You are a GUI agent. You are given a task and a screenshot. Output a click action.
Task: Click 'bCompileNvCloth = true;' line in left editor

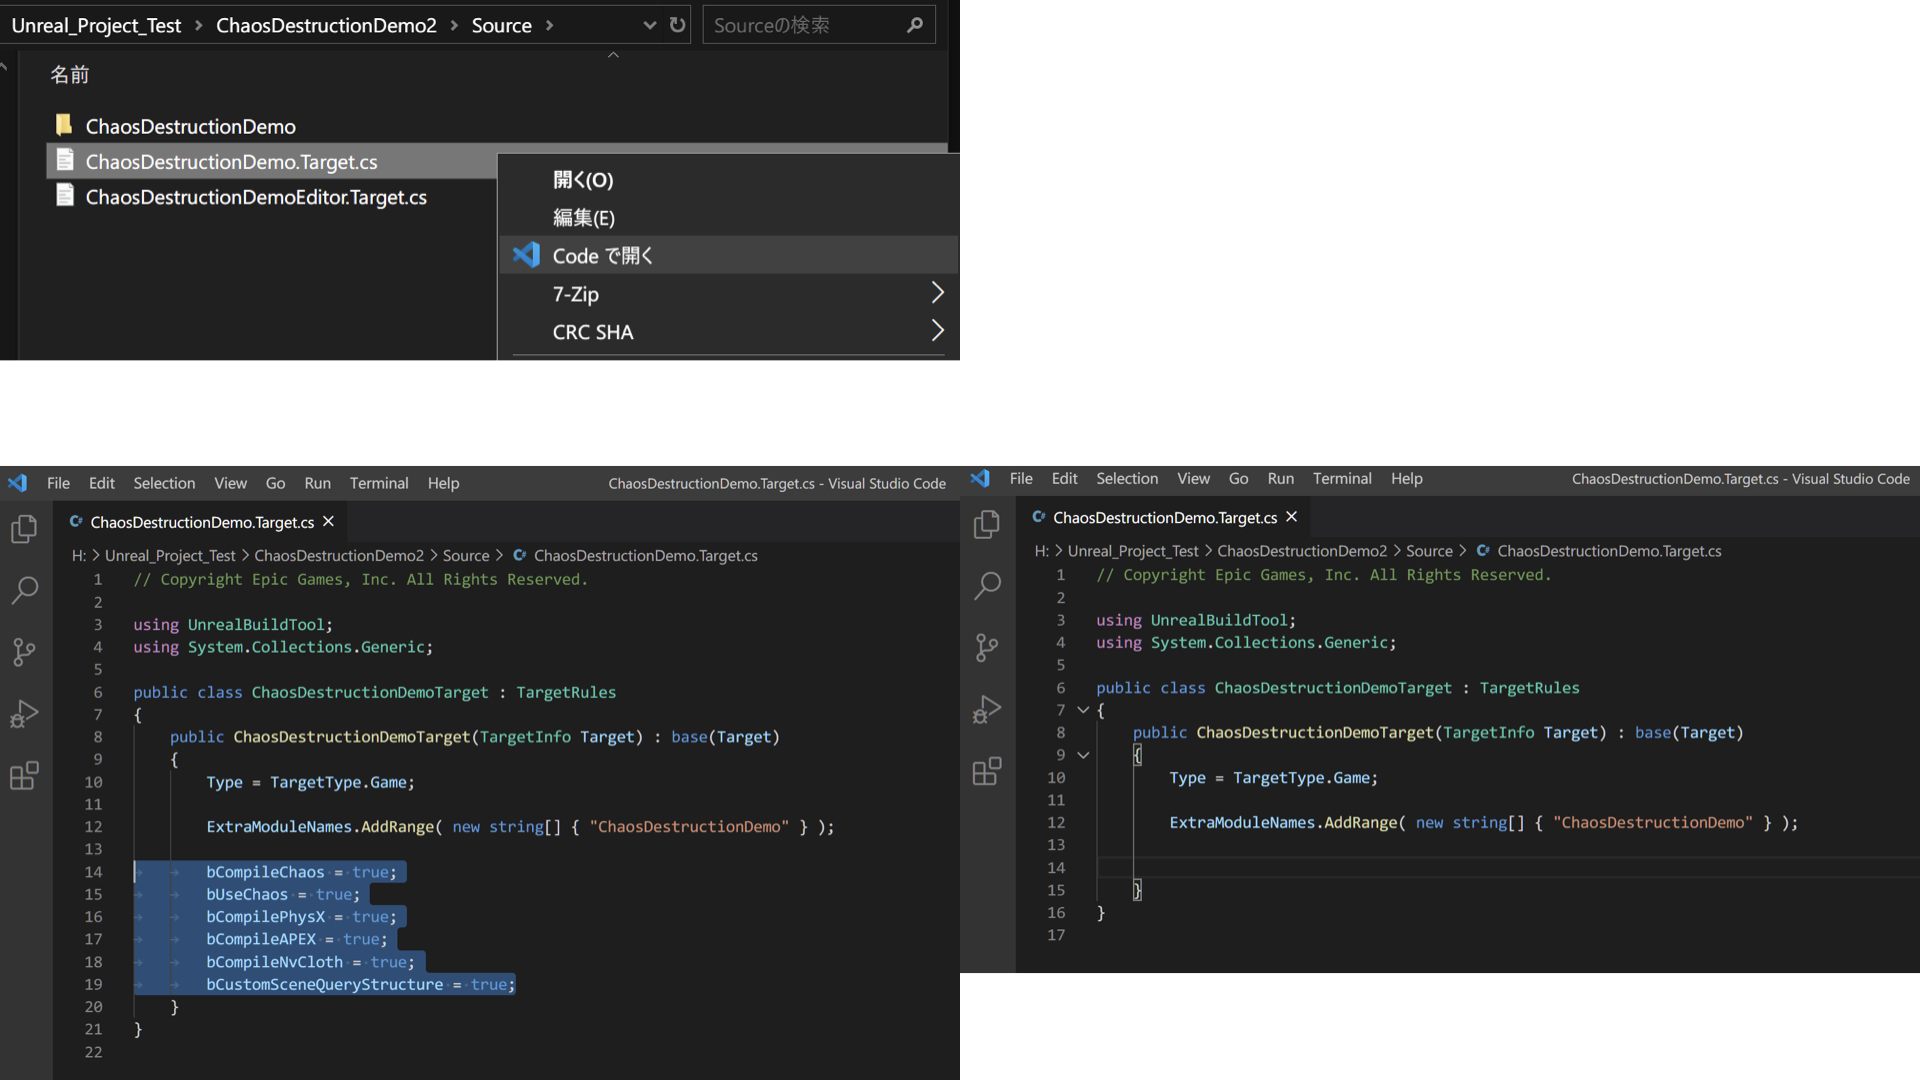(310, 962)
